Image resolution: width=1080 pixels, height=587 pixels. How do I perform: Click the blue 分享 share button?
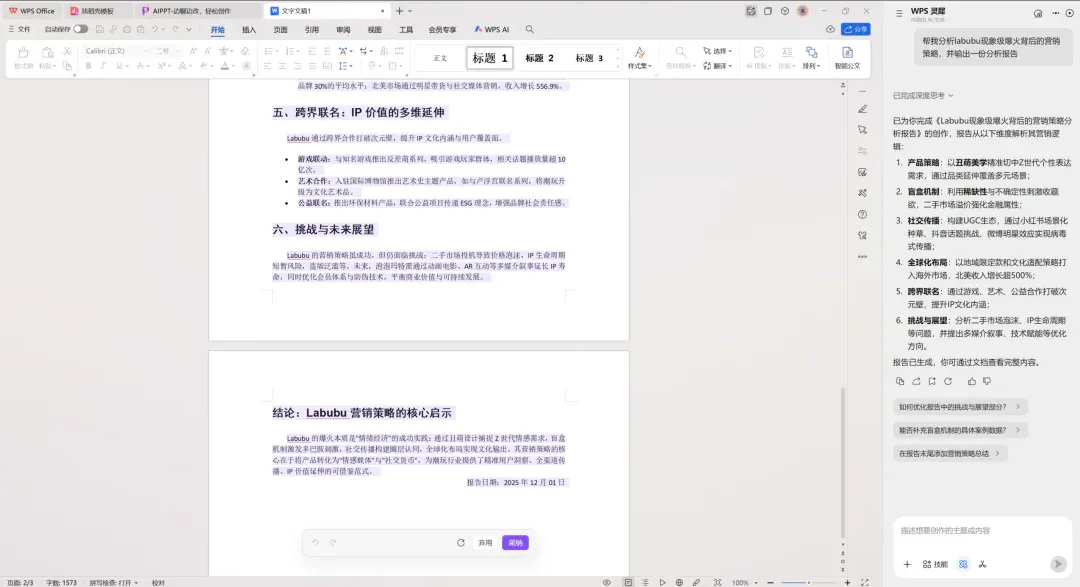point(855,29)
